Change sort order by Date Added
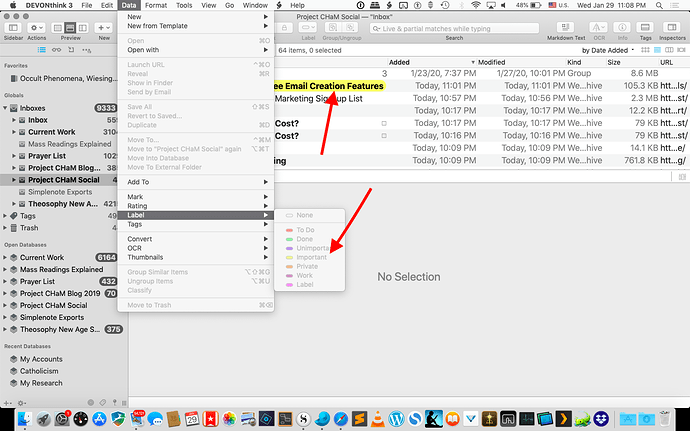The height and width of the screenshot is (431, 690). (x=608, y=50)
